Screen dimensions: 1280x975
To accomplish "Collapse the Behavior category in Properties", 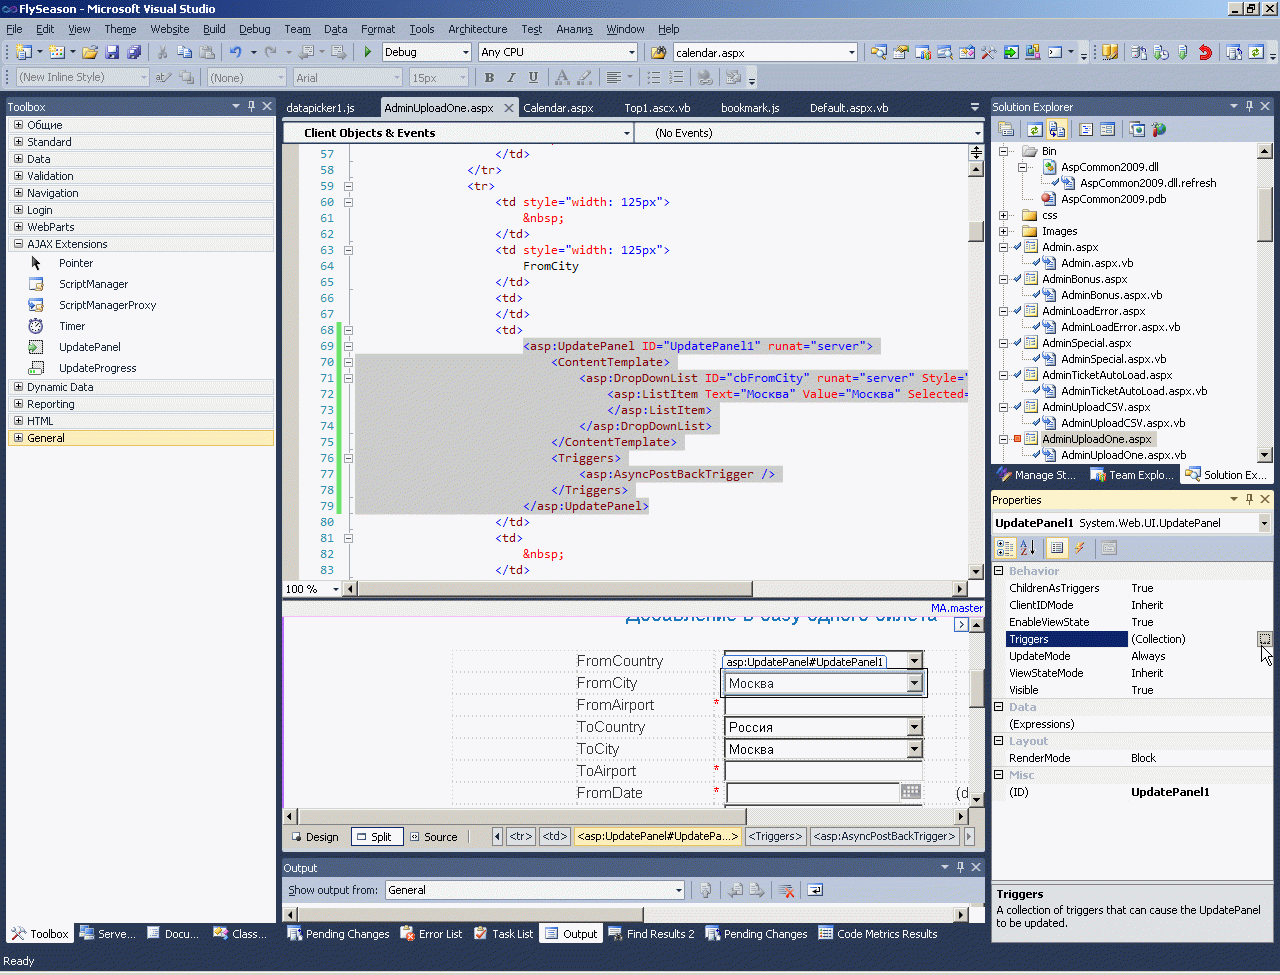I will (999, 571).
